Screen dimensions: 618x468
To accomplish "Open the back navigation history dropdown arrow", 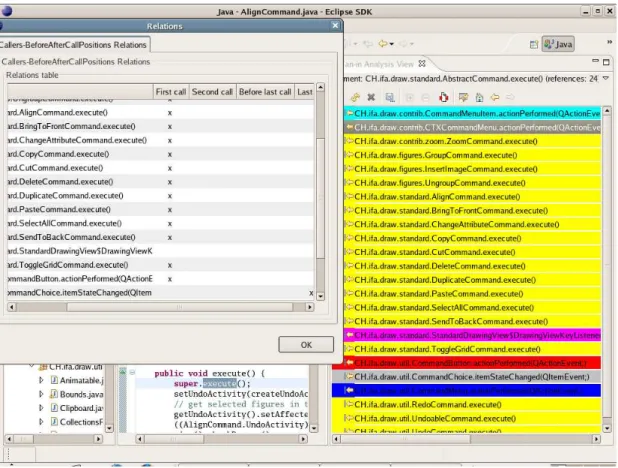I will (x=392, y=44).
